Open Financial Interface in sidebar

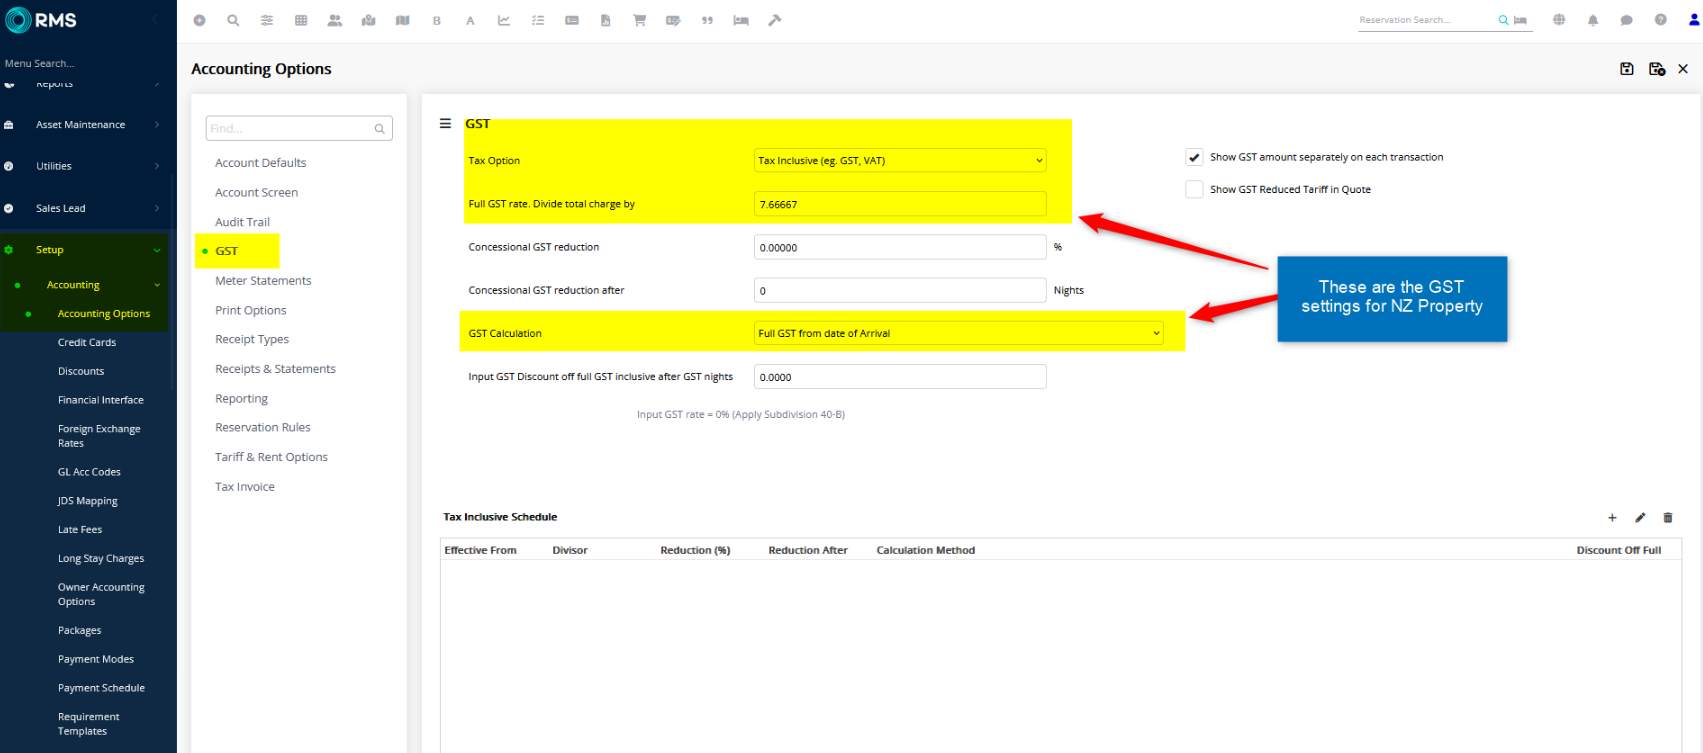[101, 400]
